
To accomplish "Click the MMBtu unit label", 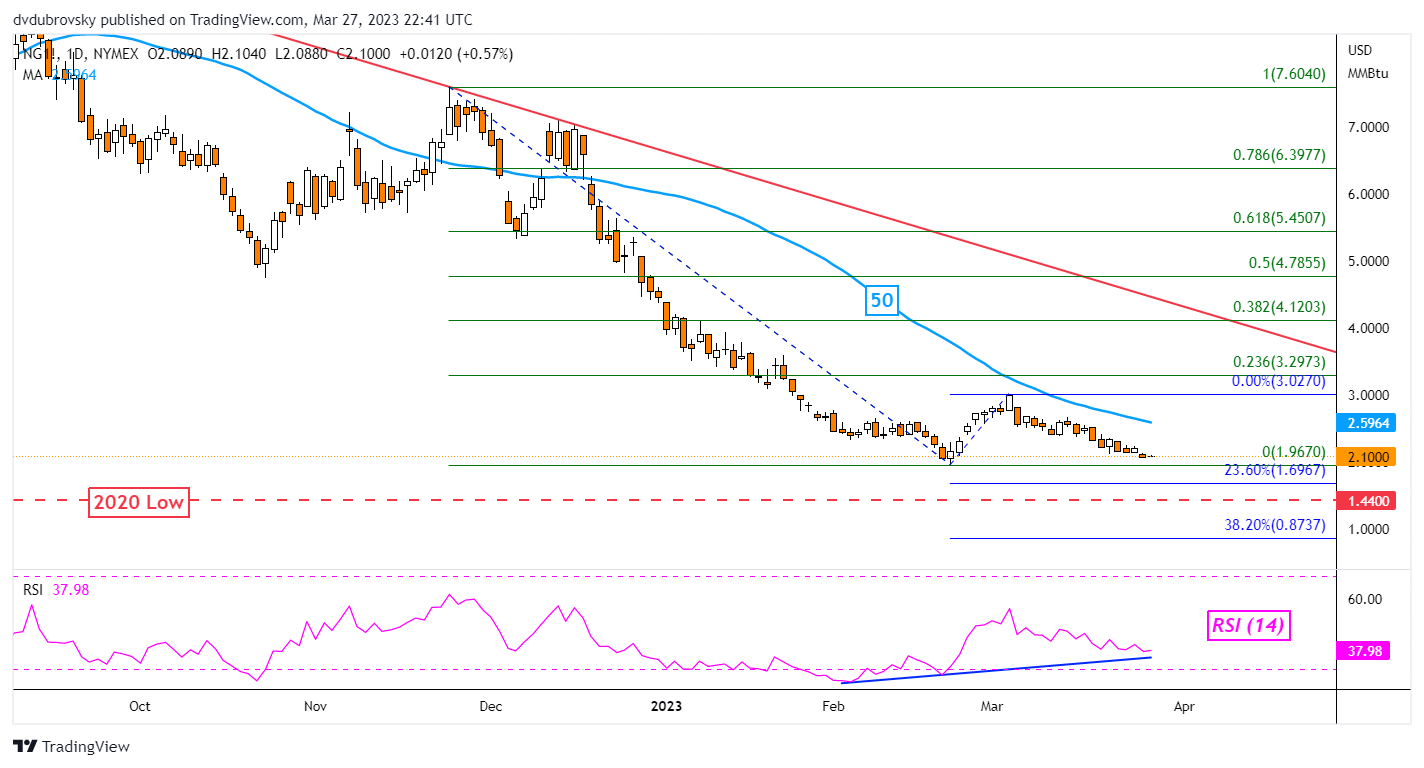I will point(1367,73).
